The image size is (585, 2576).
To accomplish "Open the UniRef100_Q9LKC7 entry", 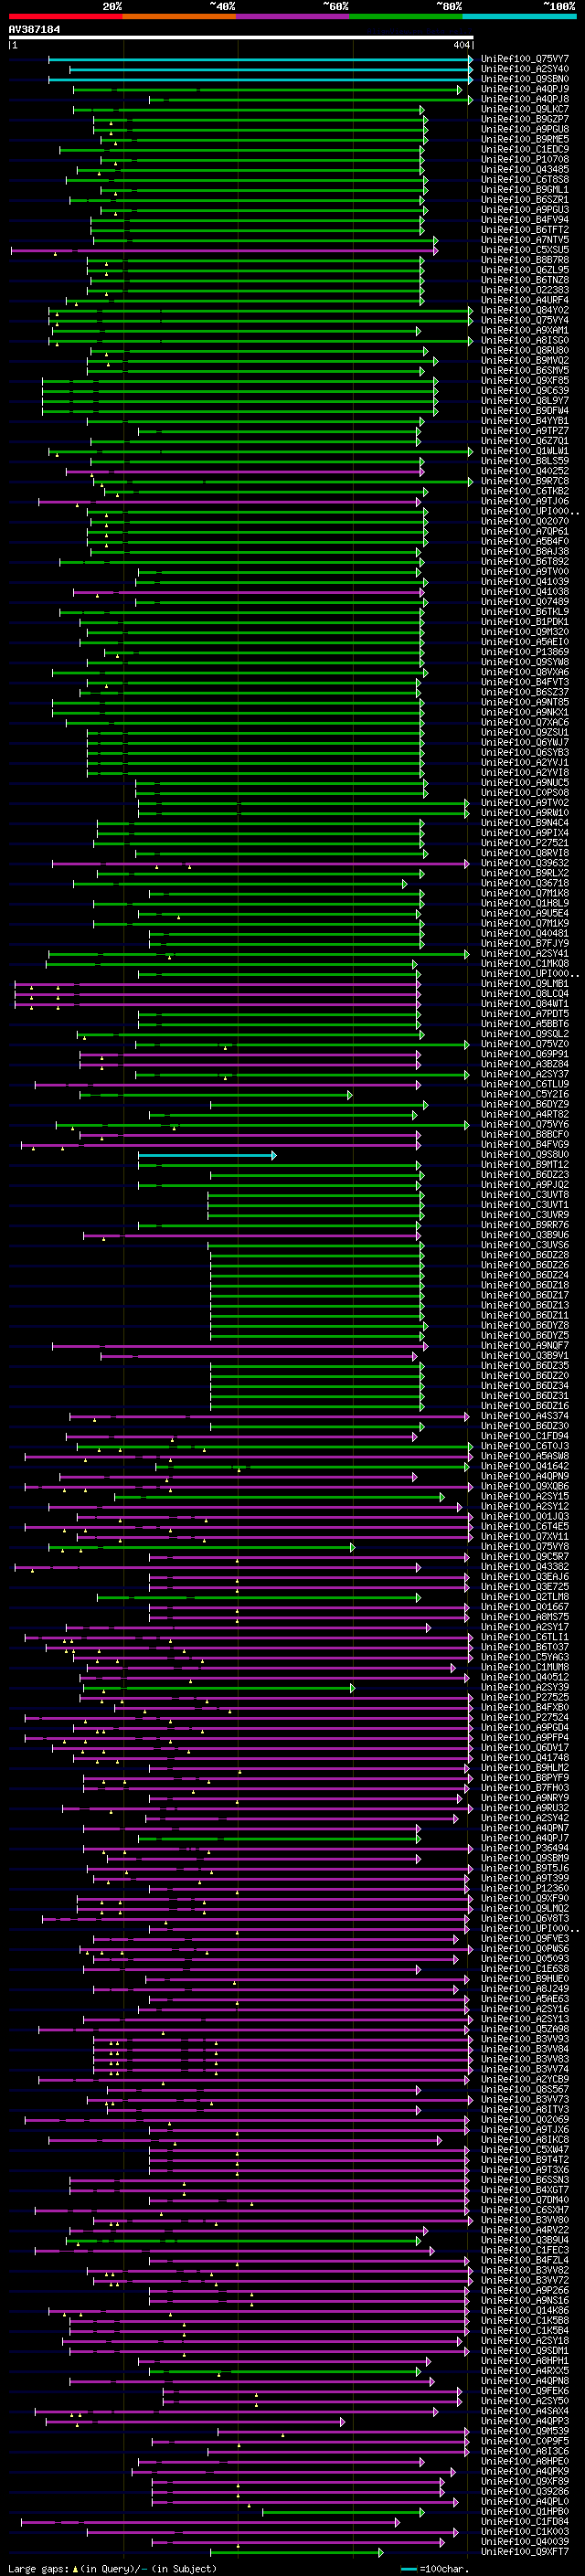I will (x=524, y=109).
